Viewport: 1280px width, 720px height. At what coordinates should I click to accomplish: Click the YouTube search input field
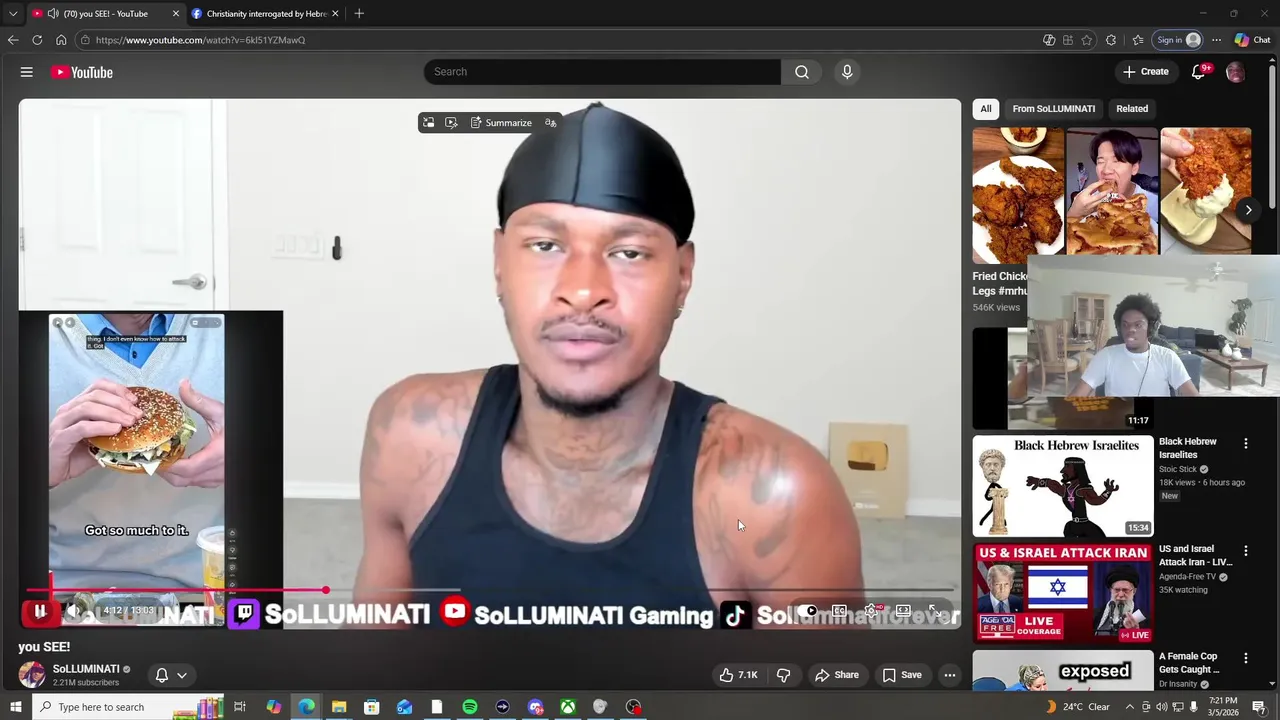coord(602,72)
